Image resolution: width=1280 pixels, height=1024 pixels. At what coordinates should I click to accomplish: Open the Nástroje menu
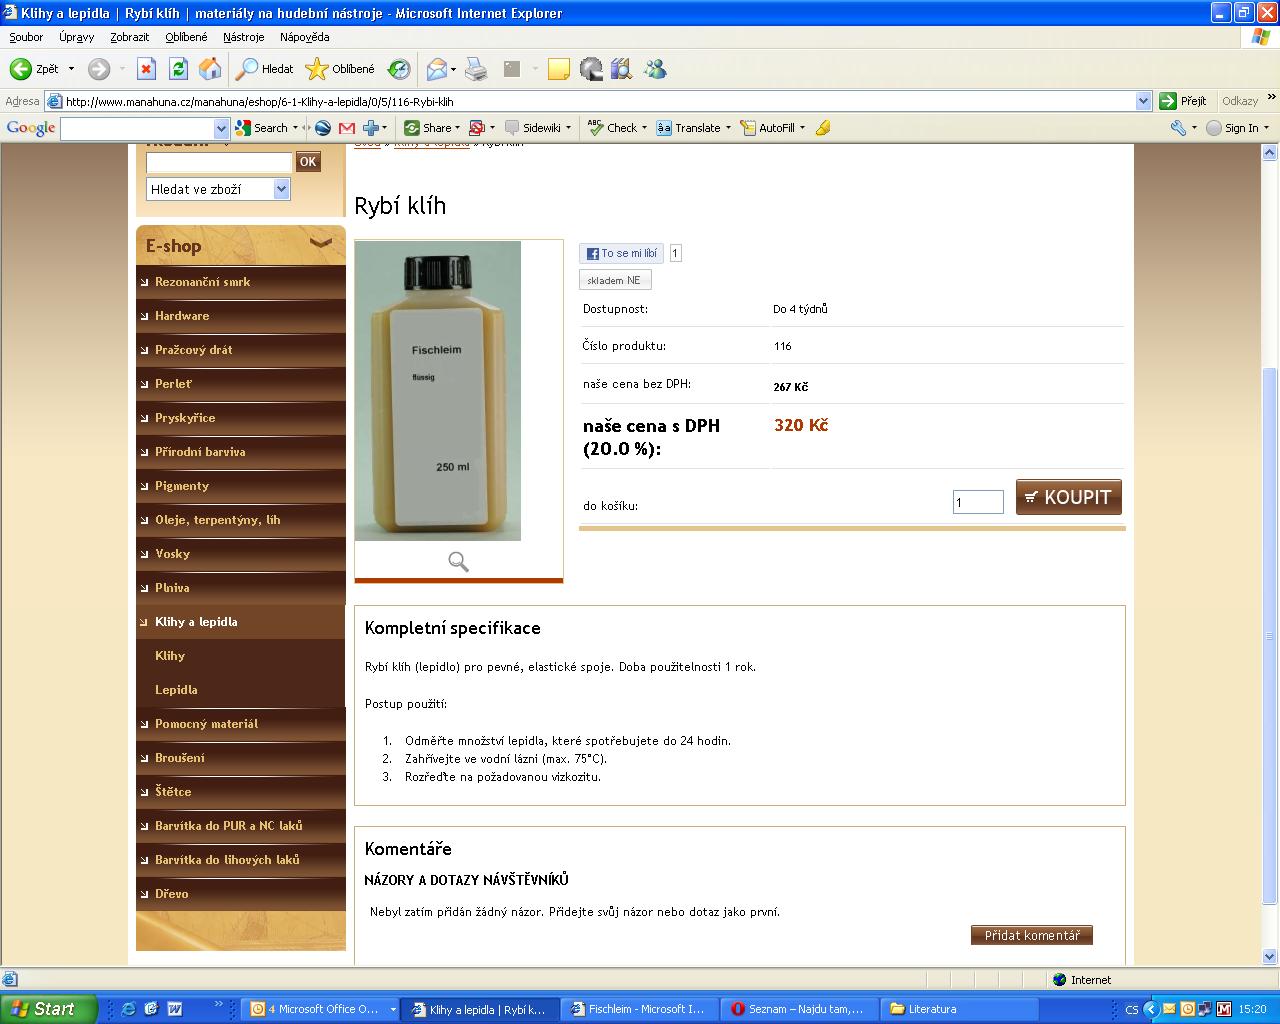pos(243,37)
